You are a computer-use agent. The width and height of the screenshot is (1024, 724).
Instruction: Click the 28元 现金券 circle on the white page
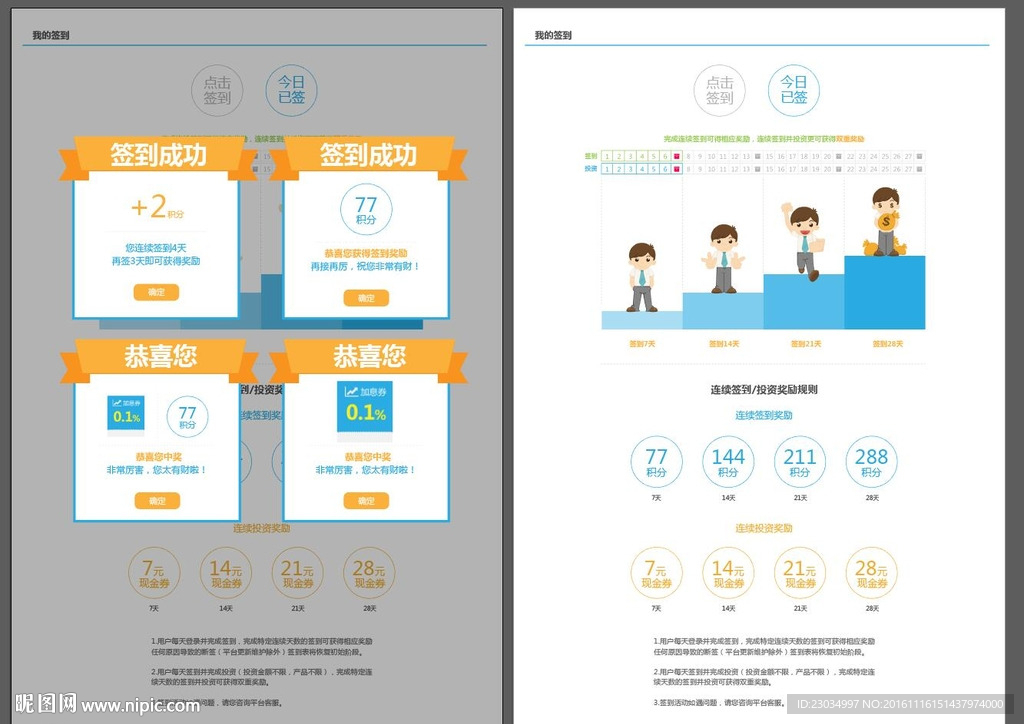871,573
